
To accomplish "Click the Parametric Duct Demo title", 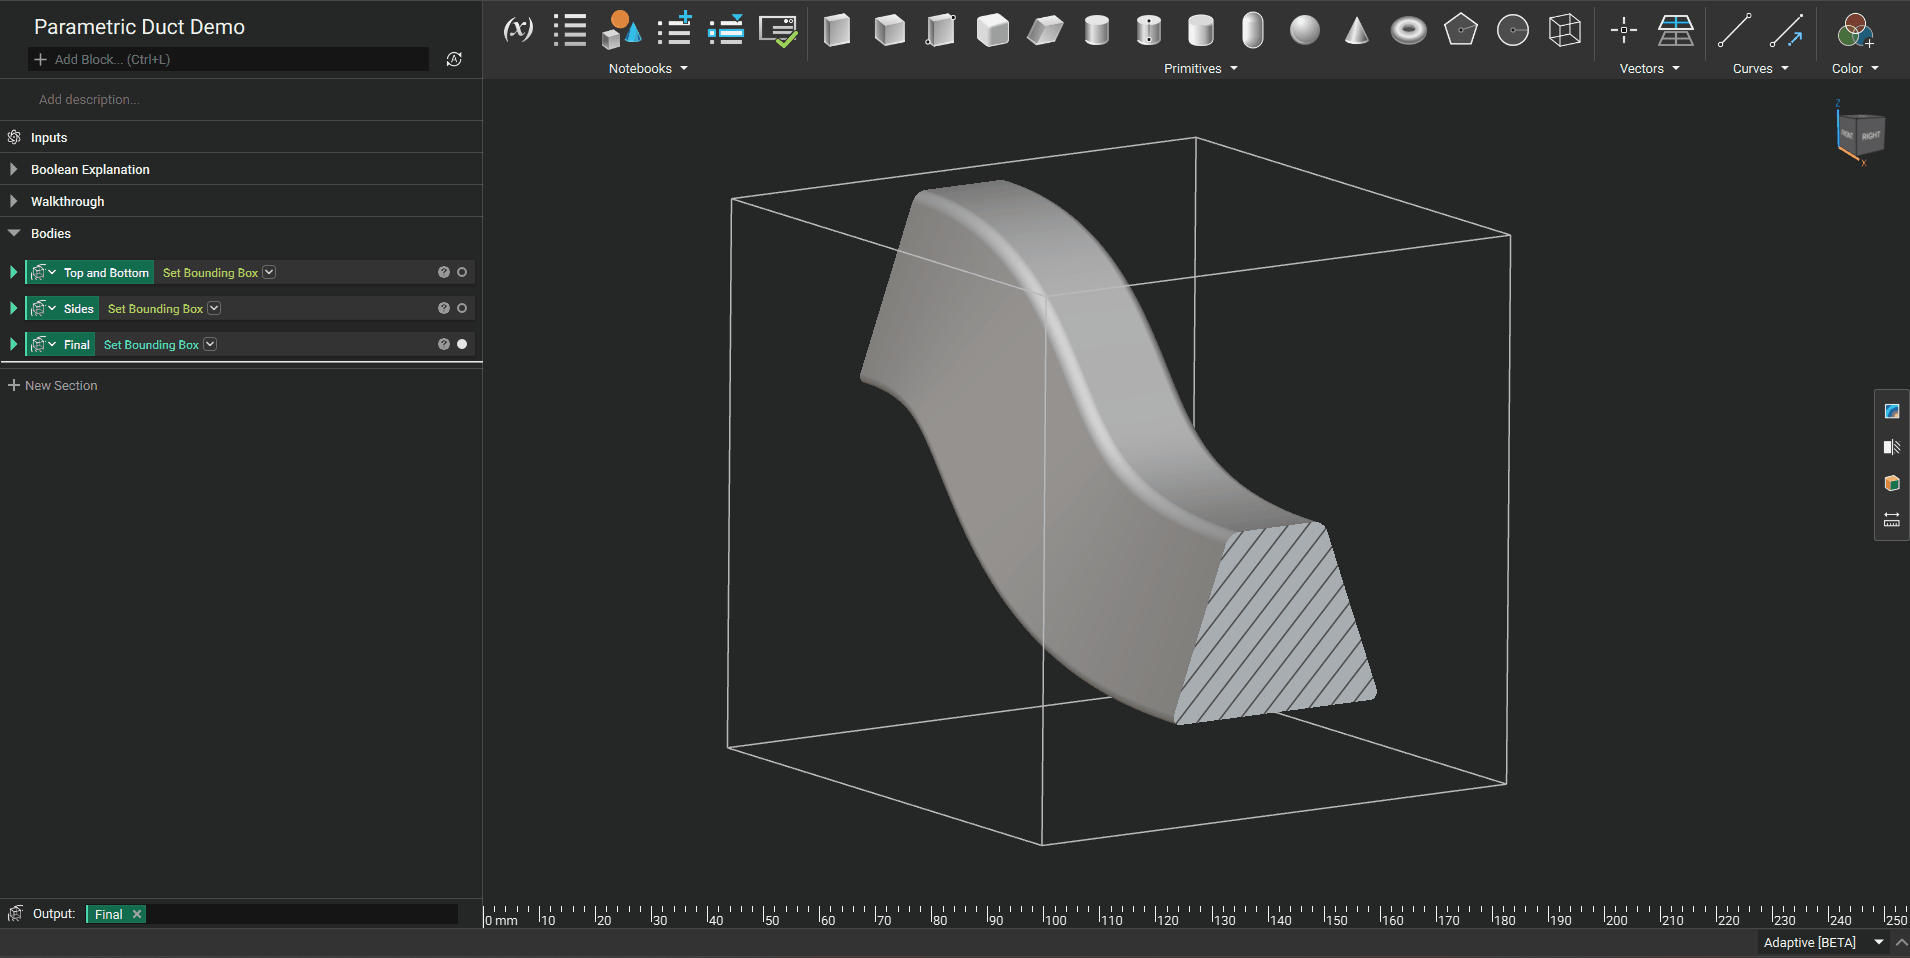I will point(139,27).
